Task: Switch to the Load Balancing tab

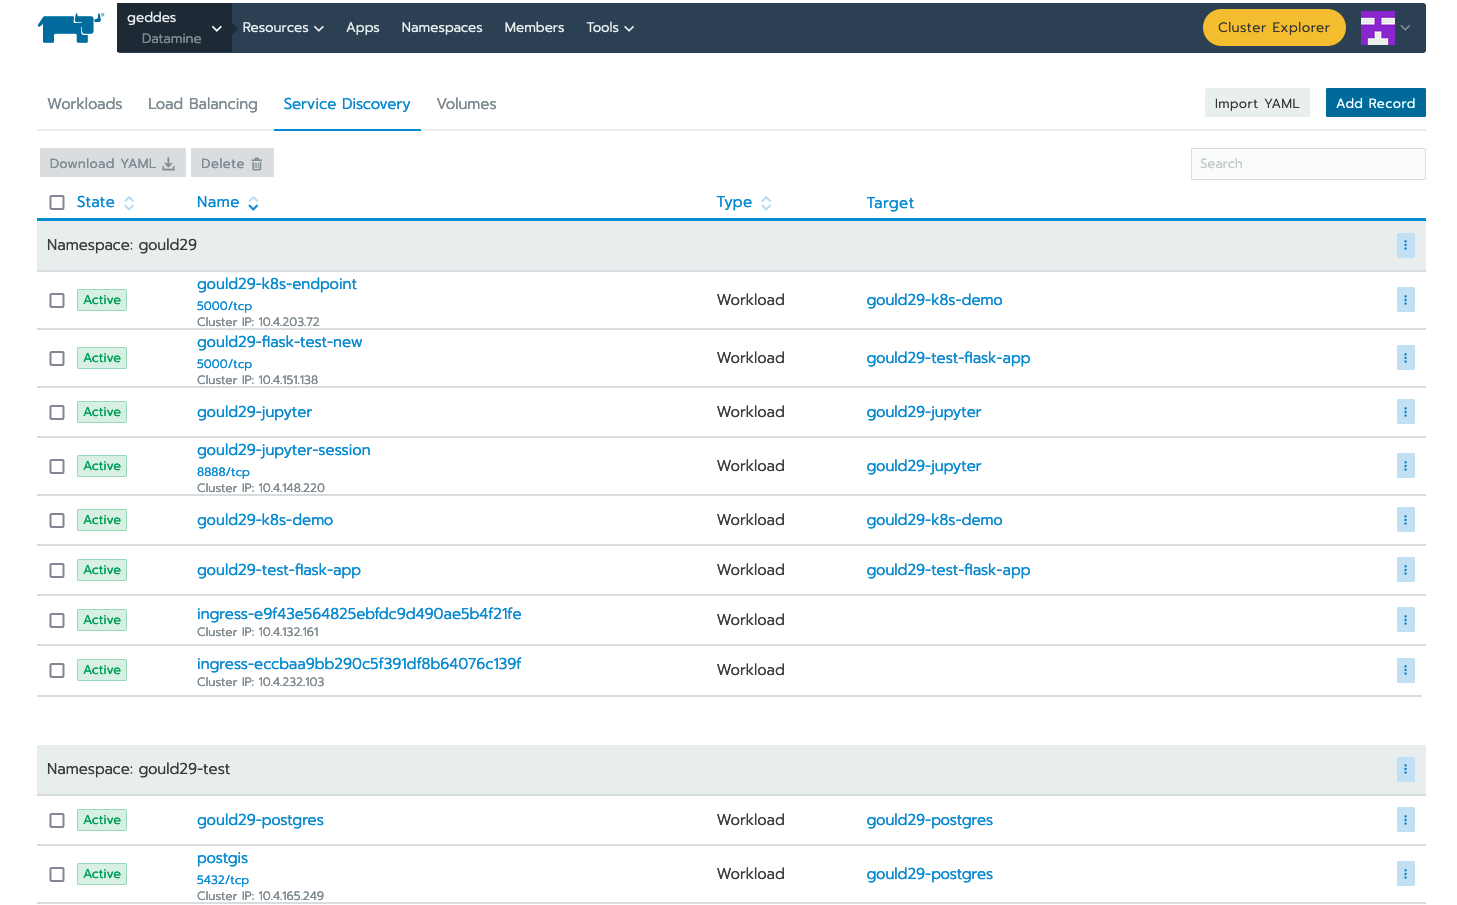Action: coord(202,104)
